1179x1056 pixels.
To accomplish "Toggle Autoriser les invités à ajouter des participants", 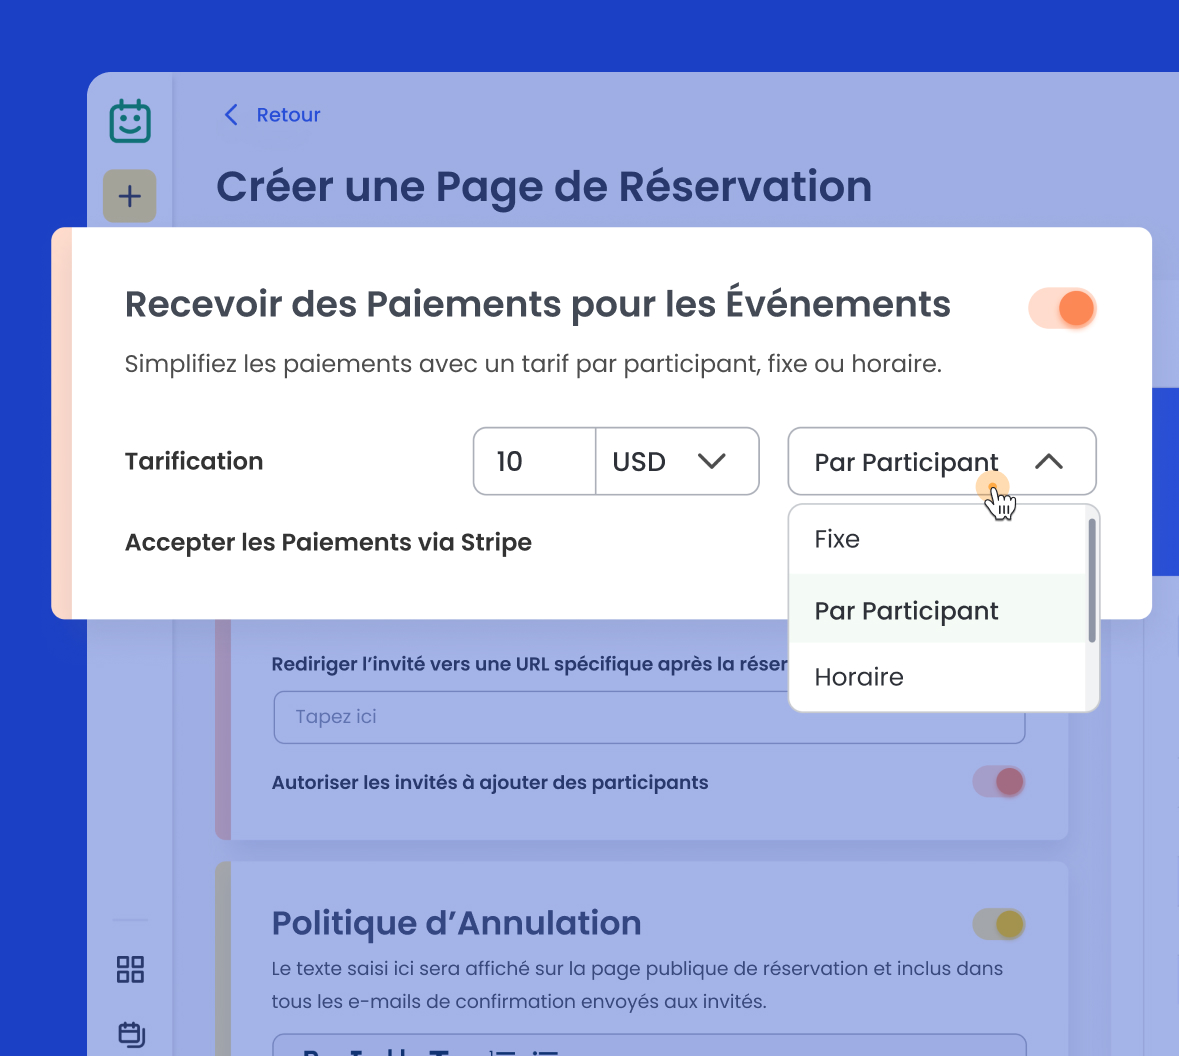I will point(999,782).
